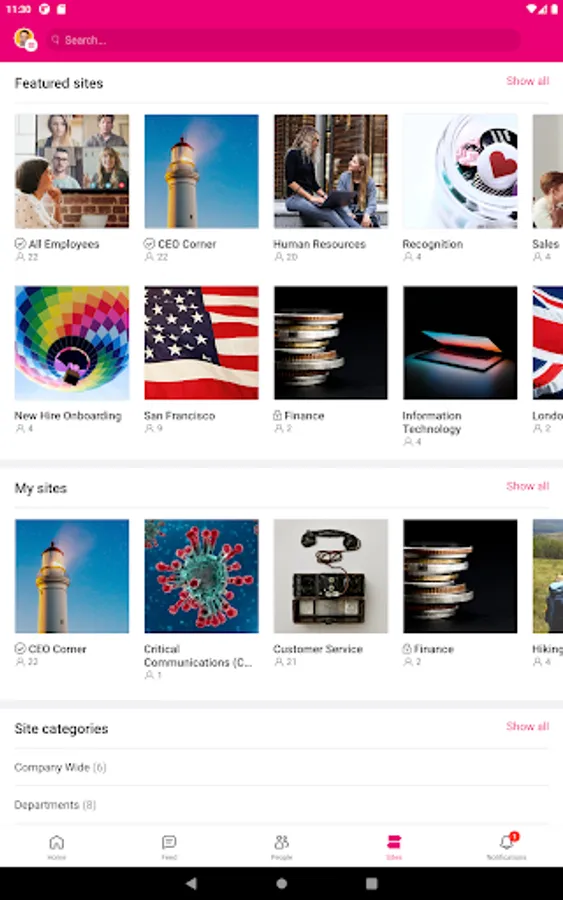Open the Home tab icon

tap(56, 842)
